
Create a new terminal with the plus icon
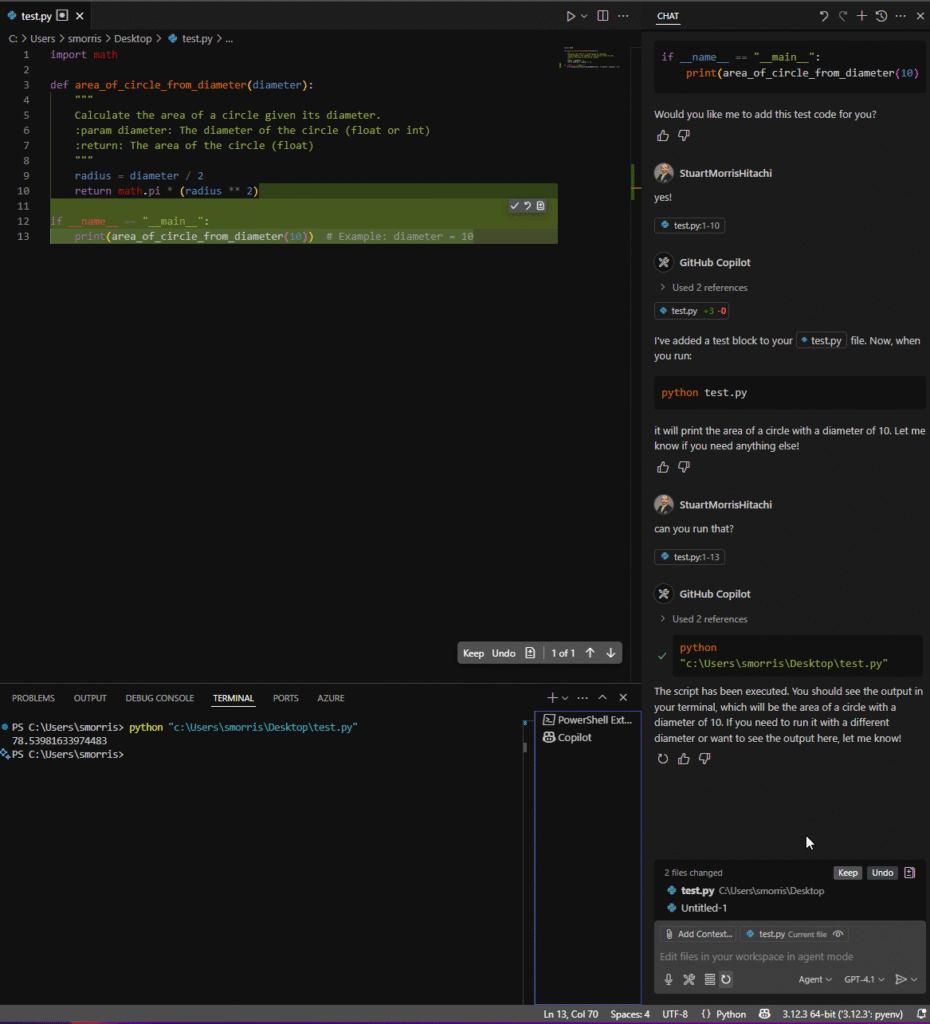click(x=553, y=697)
